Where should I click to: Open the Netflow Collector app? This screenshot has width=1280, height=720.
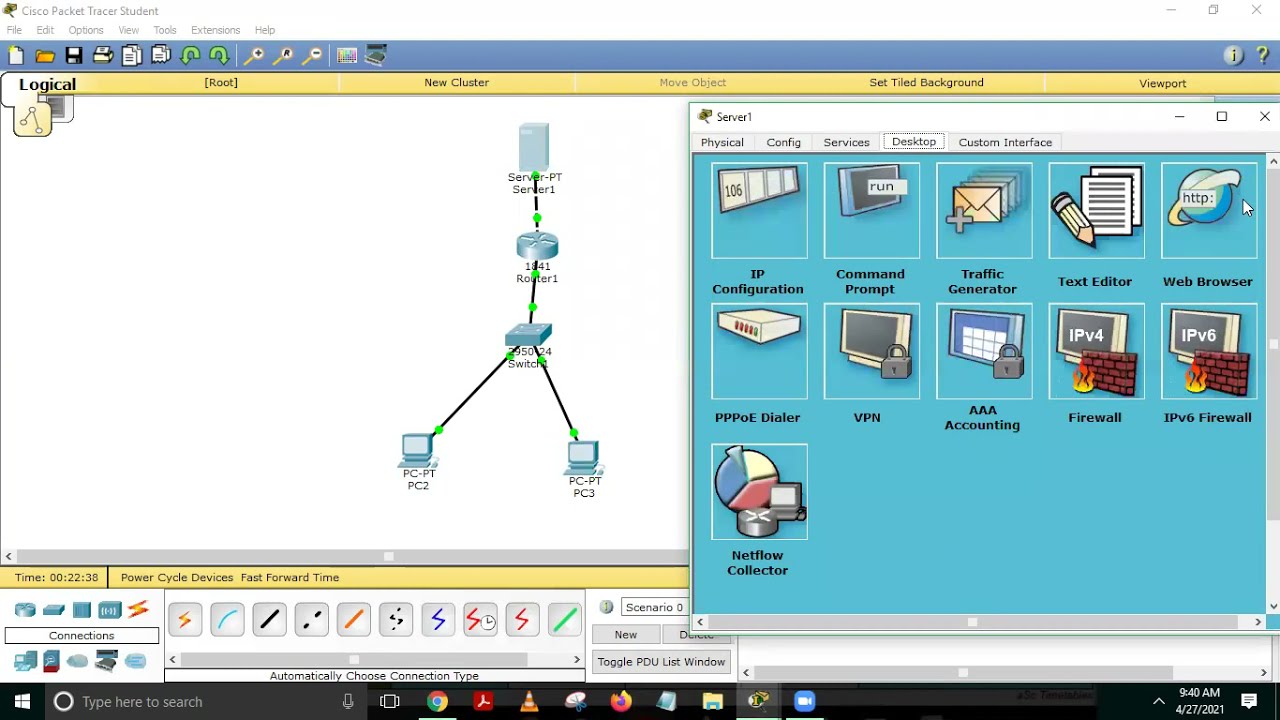[x=759, y=492]
